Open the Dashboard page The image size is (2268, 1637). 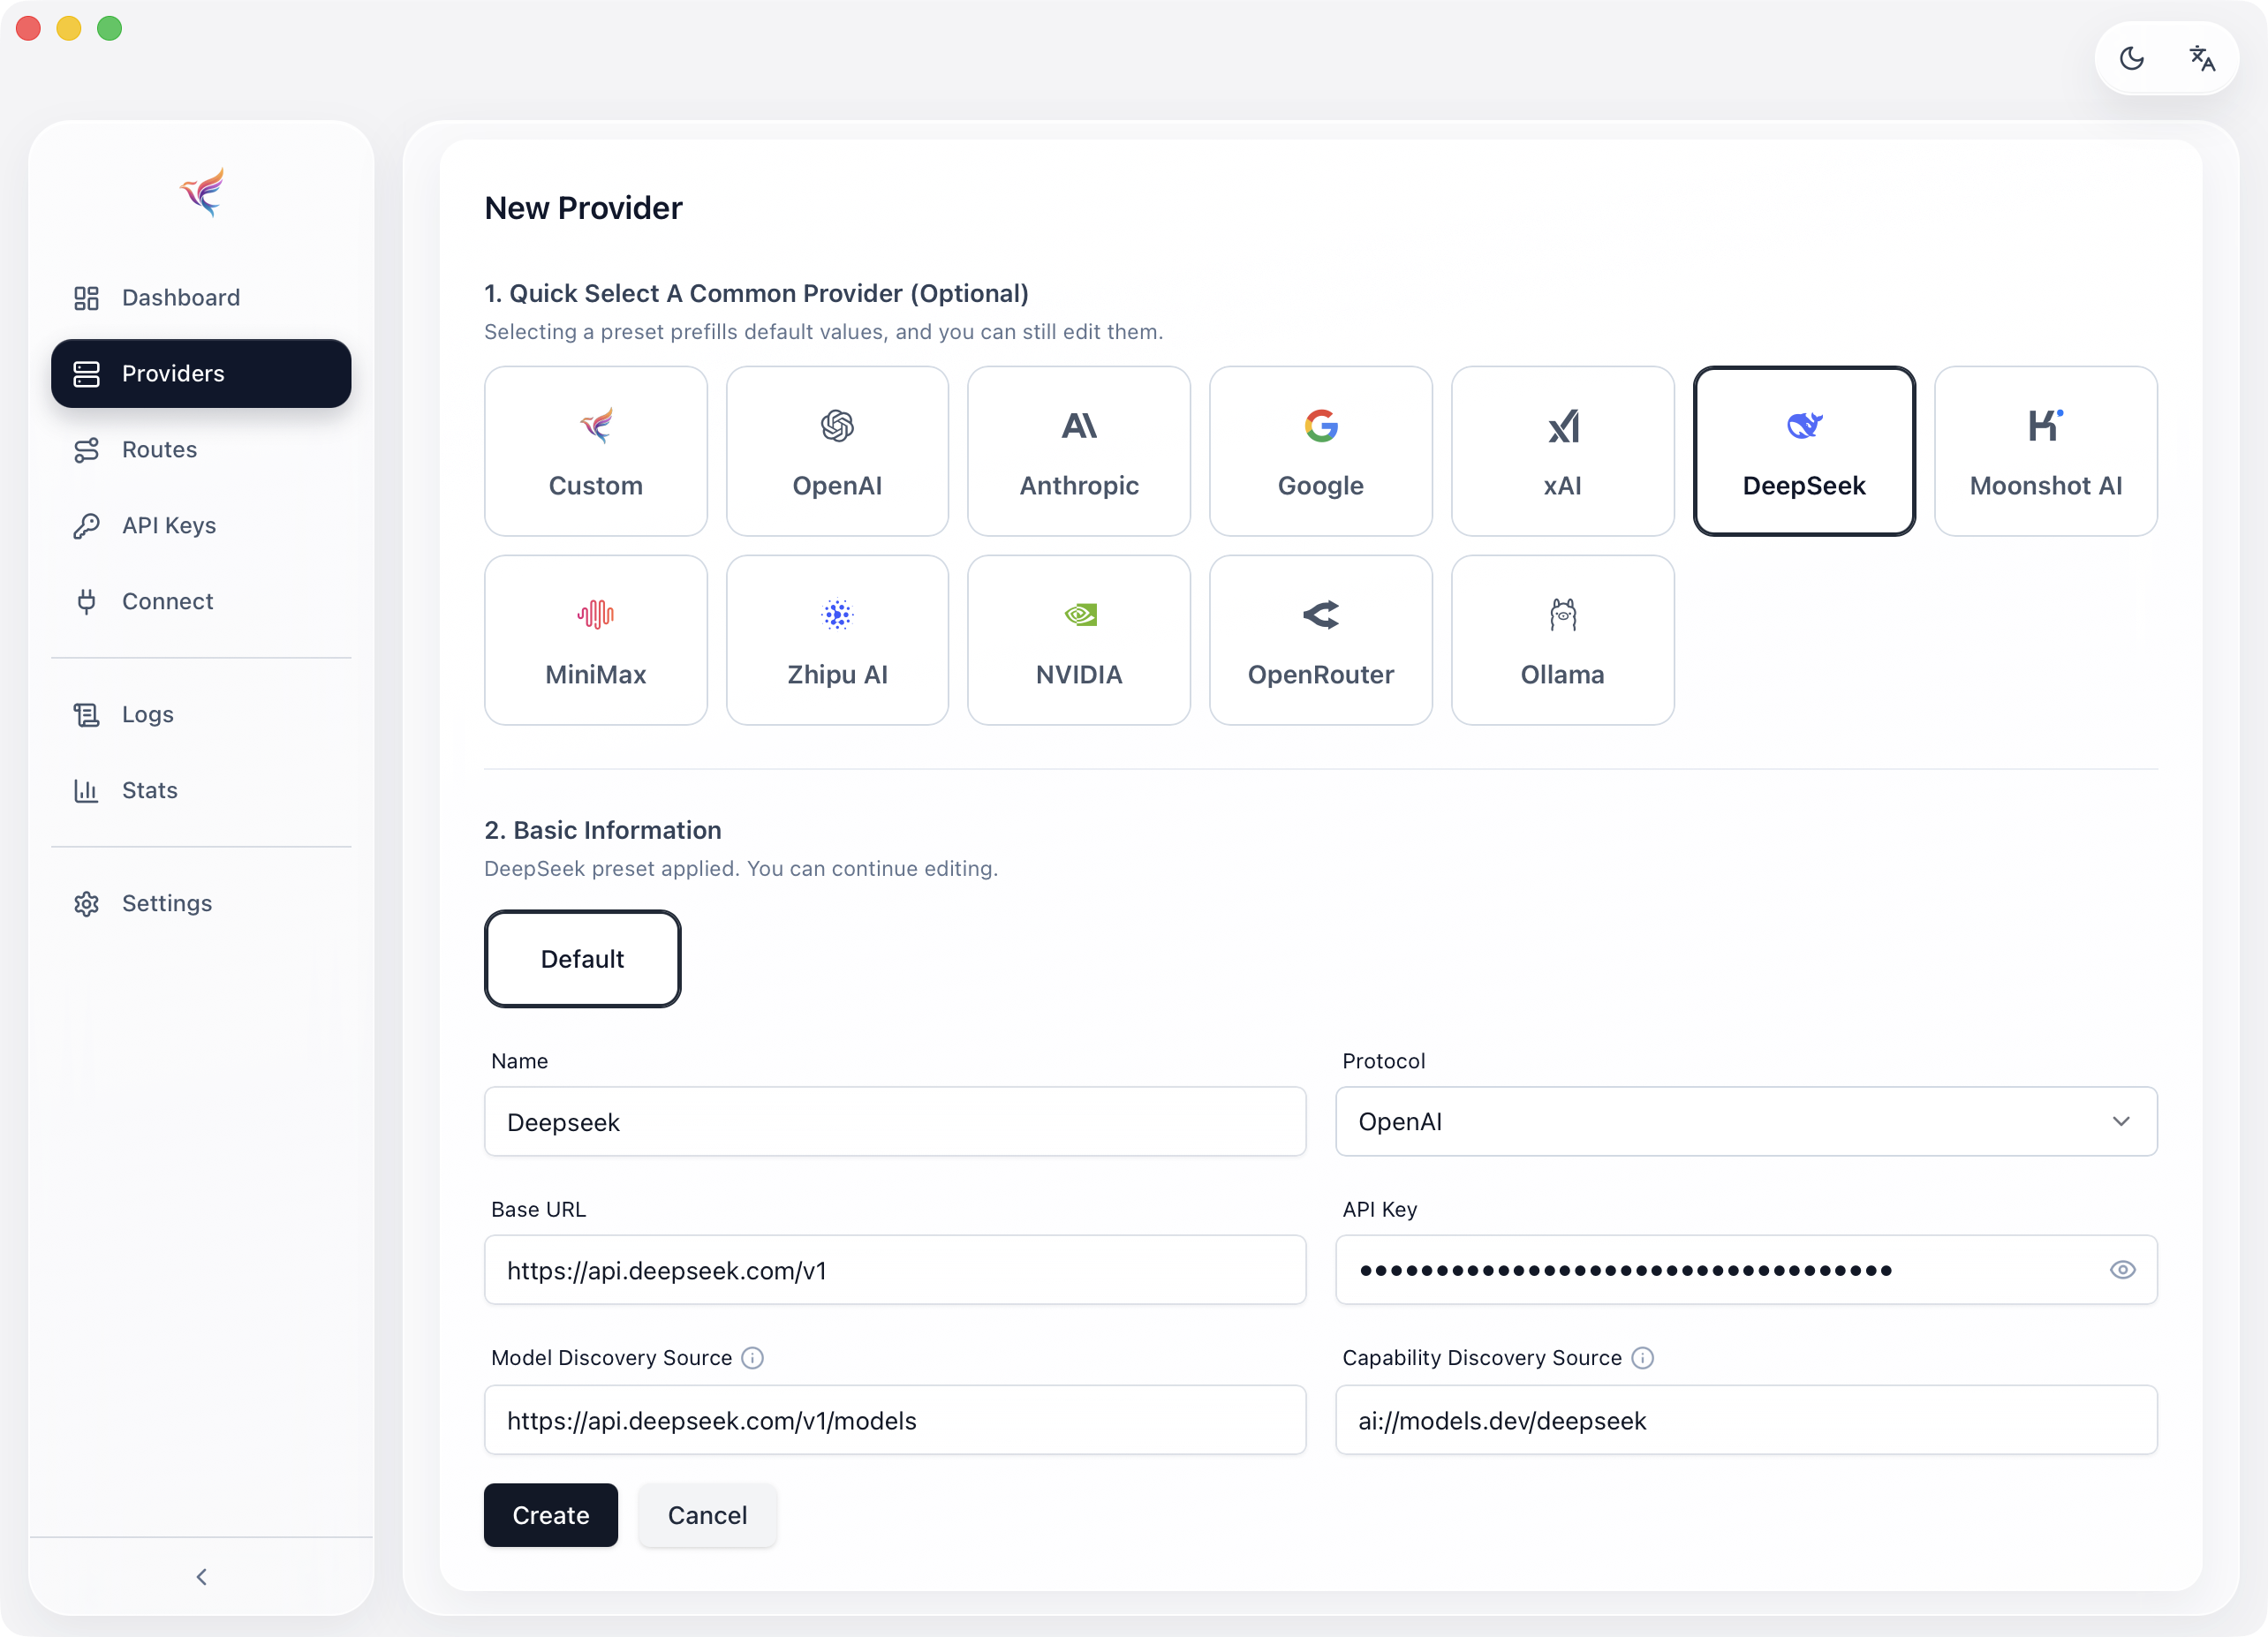point(201,297)
